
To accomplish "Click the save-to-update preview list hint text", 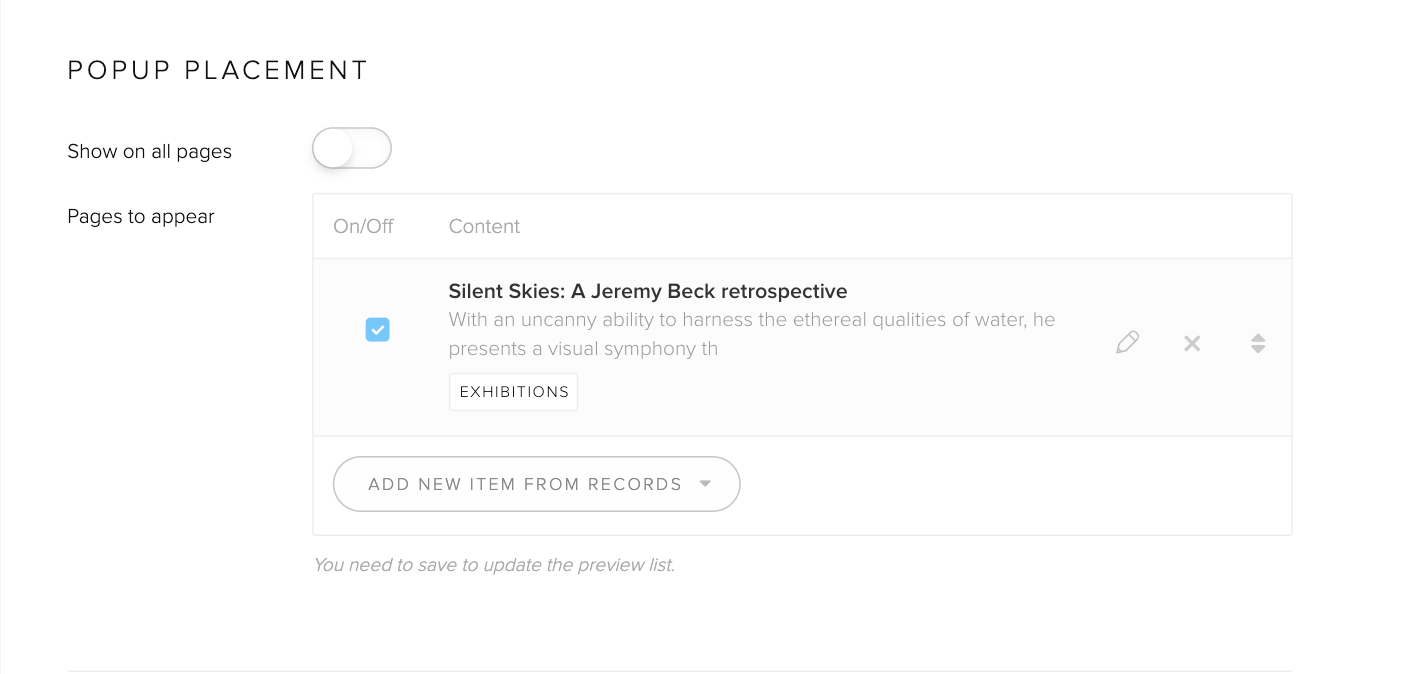I will 494,565.
